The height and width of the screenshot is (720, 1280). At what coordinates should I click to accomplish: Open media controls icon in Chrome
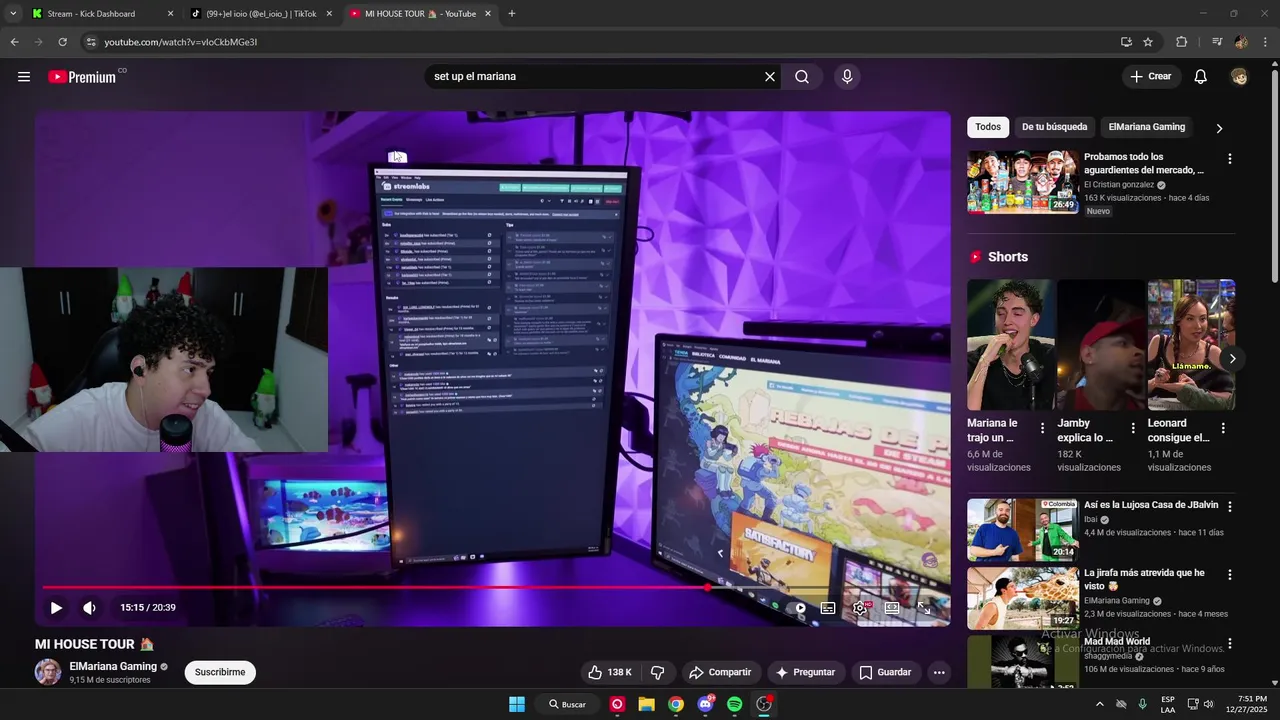[1217, 42]
